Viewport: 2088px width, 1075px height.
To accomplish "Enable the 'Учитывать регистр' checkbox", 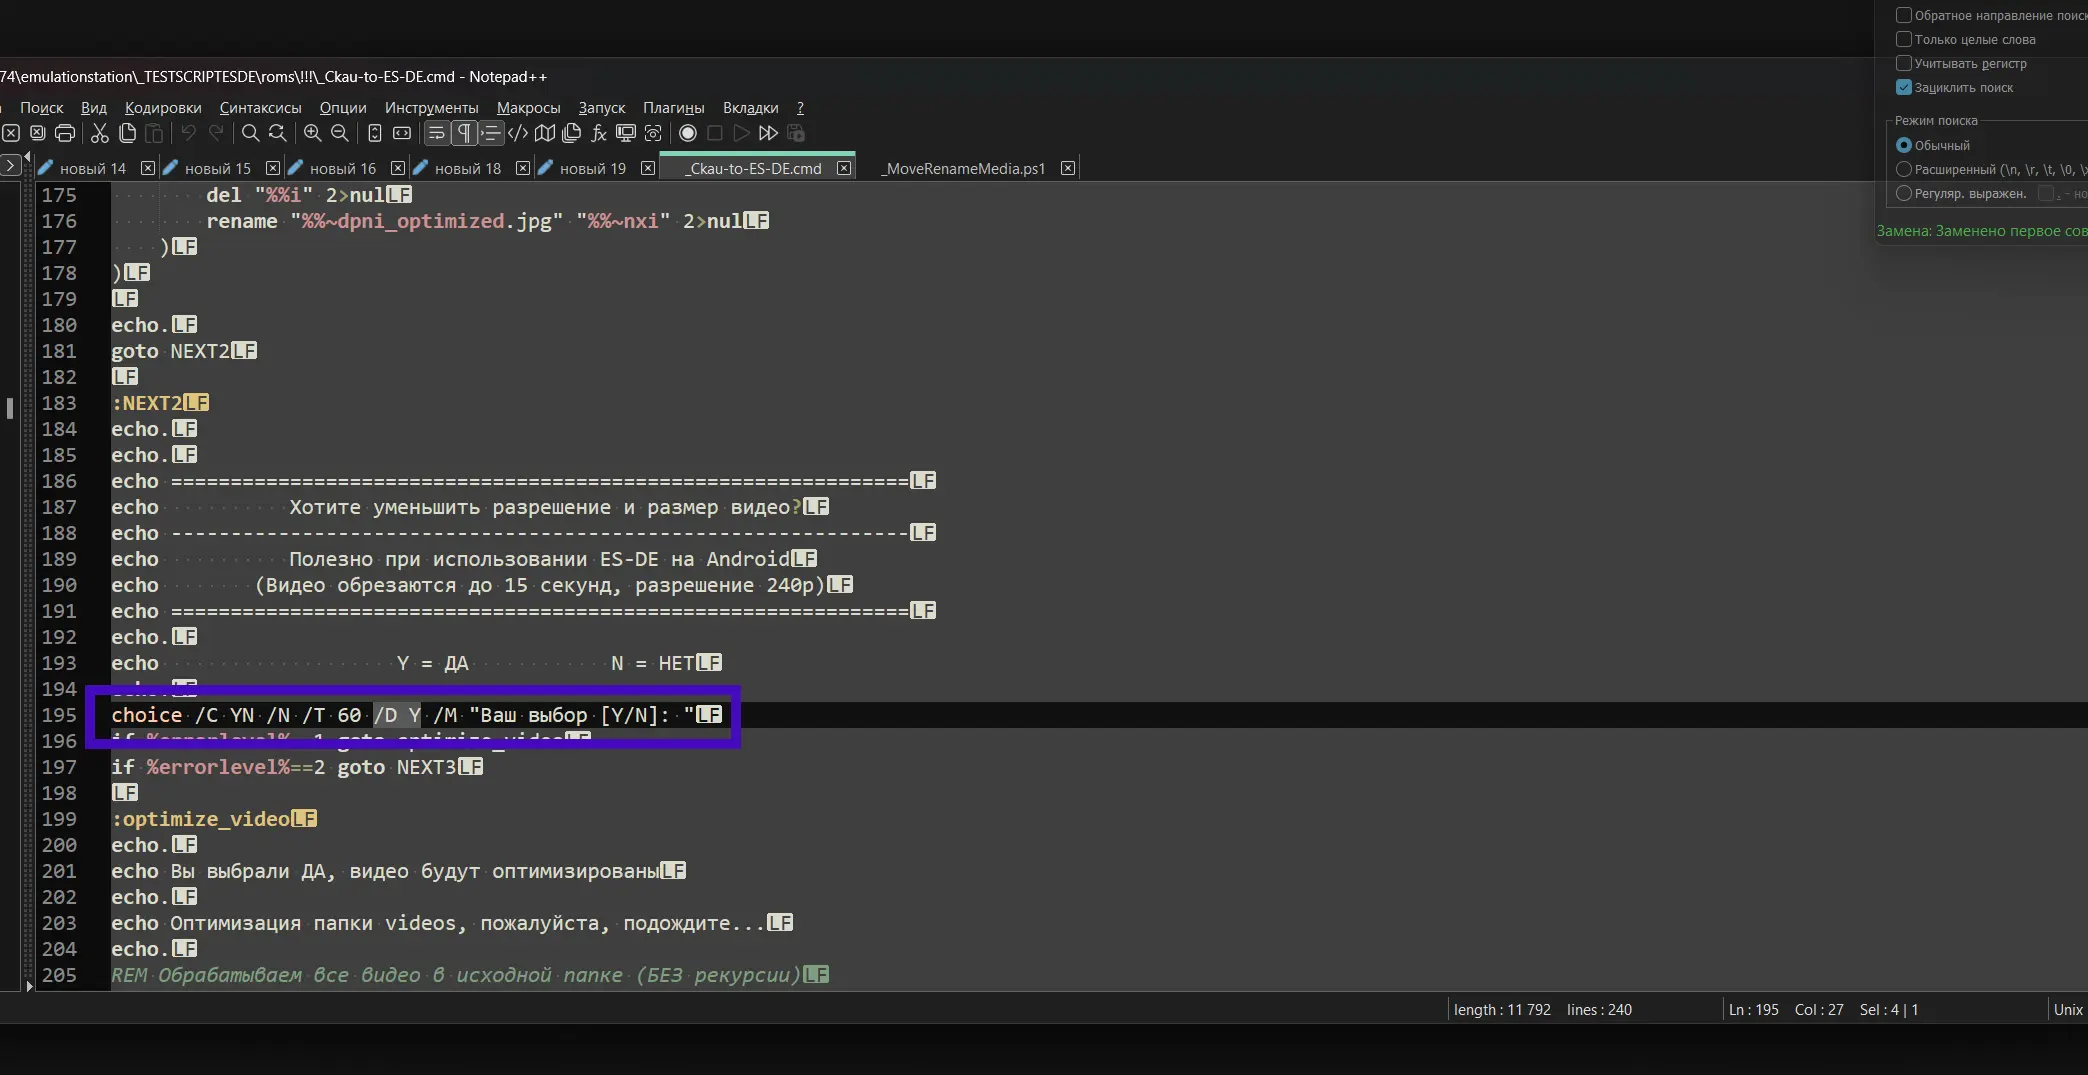I will (1904, 63).
